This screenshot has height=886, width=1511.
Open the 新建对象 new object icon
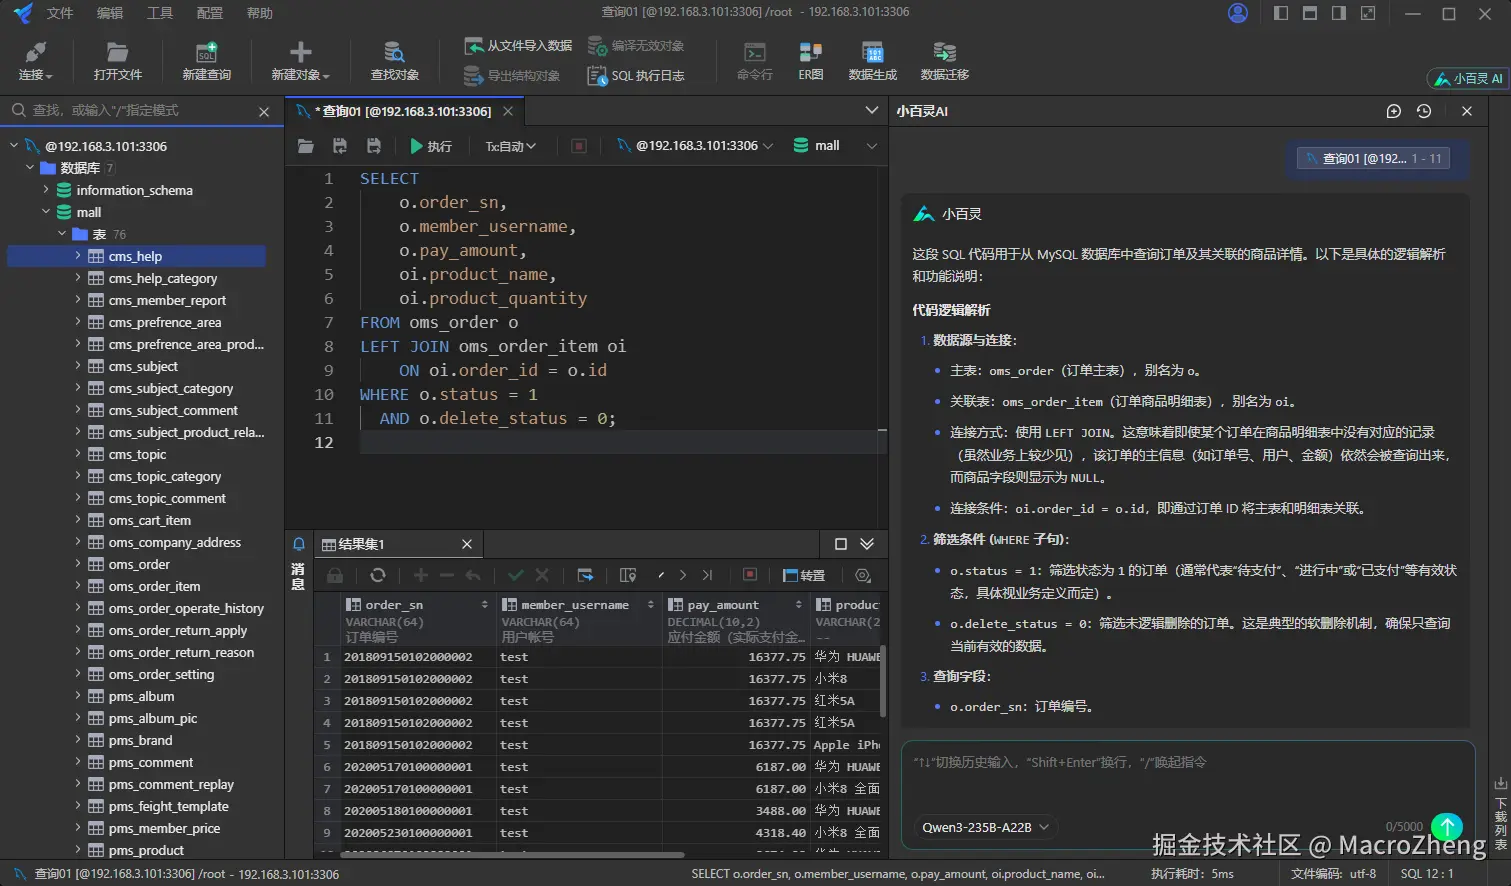(x=300, y=61)
